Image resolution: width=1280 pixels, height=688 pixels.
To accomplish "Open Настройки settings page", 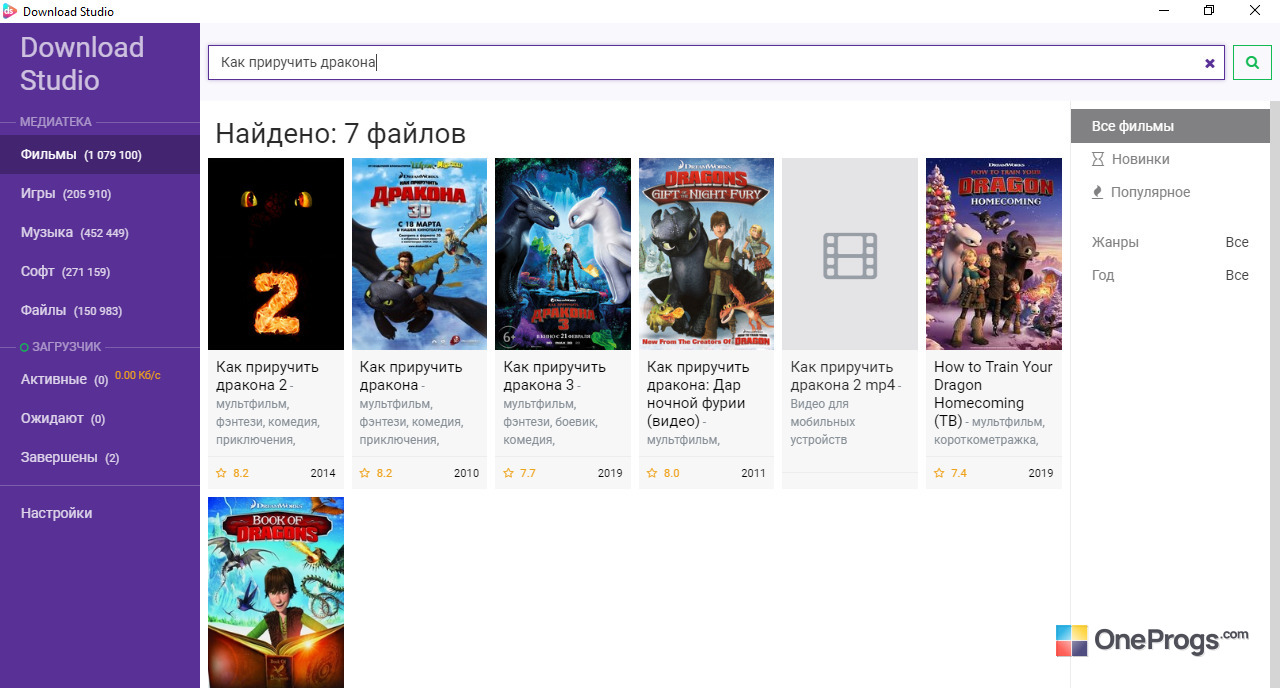I will pos(100,513).
